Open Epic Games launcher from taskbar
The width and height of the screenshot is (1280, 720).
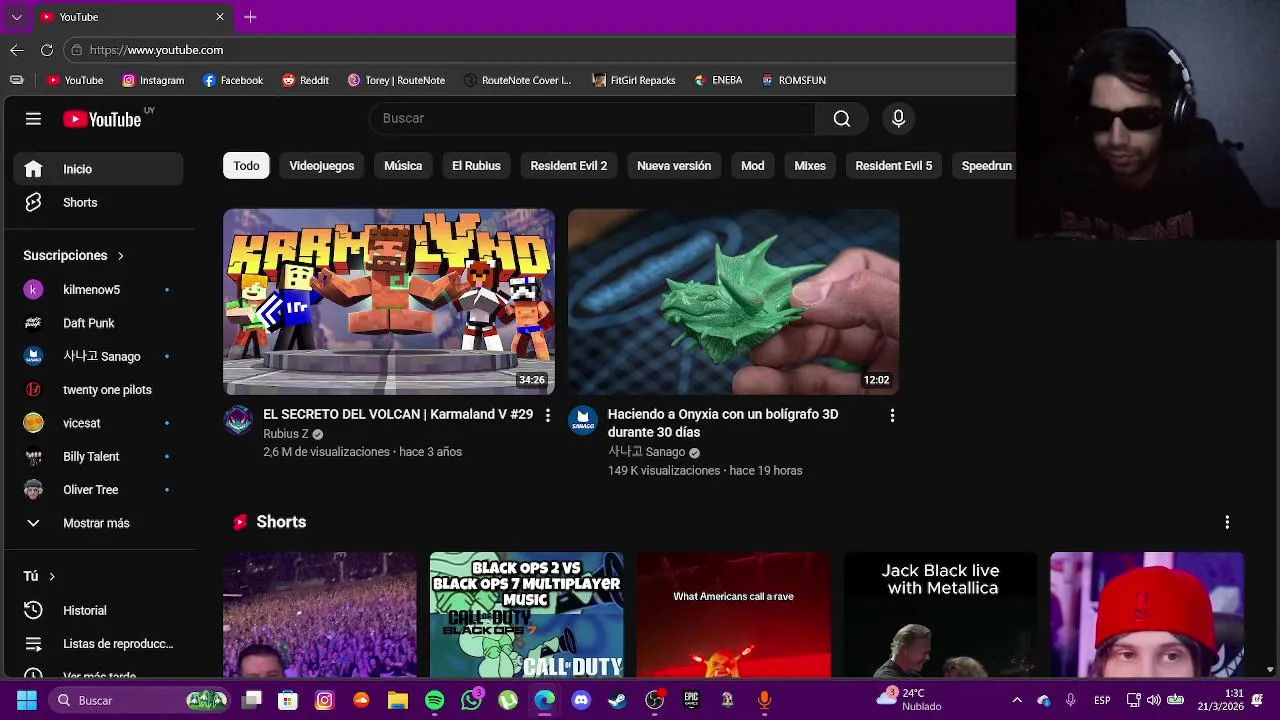pyautogui.click(x=691, y=700)
